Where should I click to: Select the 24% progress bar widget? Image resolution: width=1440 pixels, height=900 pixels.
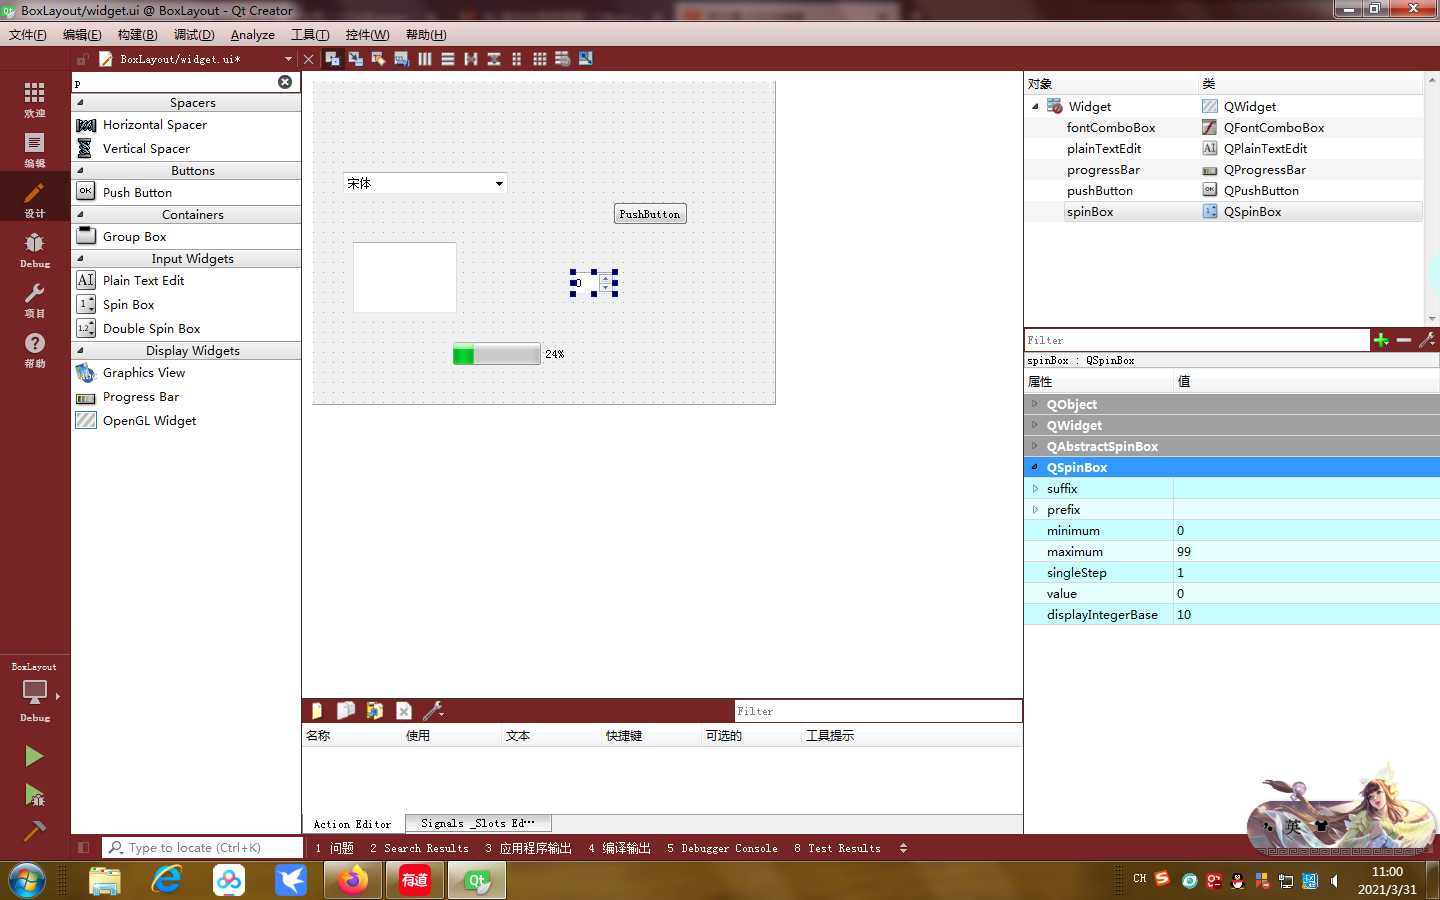(x=497, y=353)
